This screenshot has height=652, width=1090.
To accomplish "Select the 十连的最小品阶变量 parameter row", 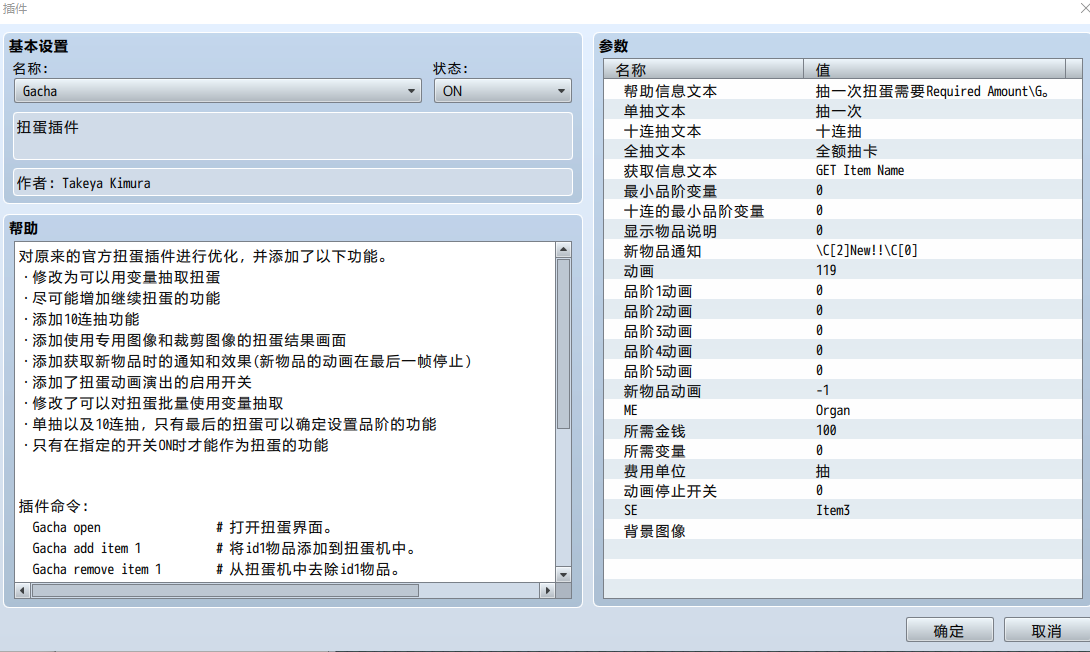I will click(843, 211).
